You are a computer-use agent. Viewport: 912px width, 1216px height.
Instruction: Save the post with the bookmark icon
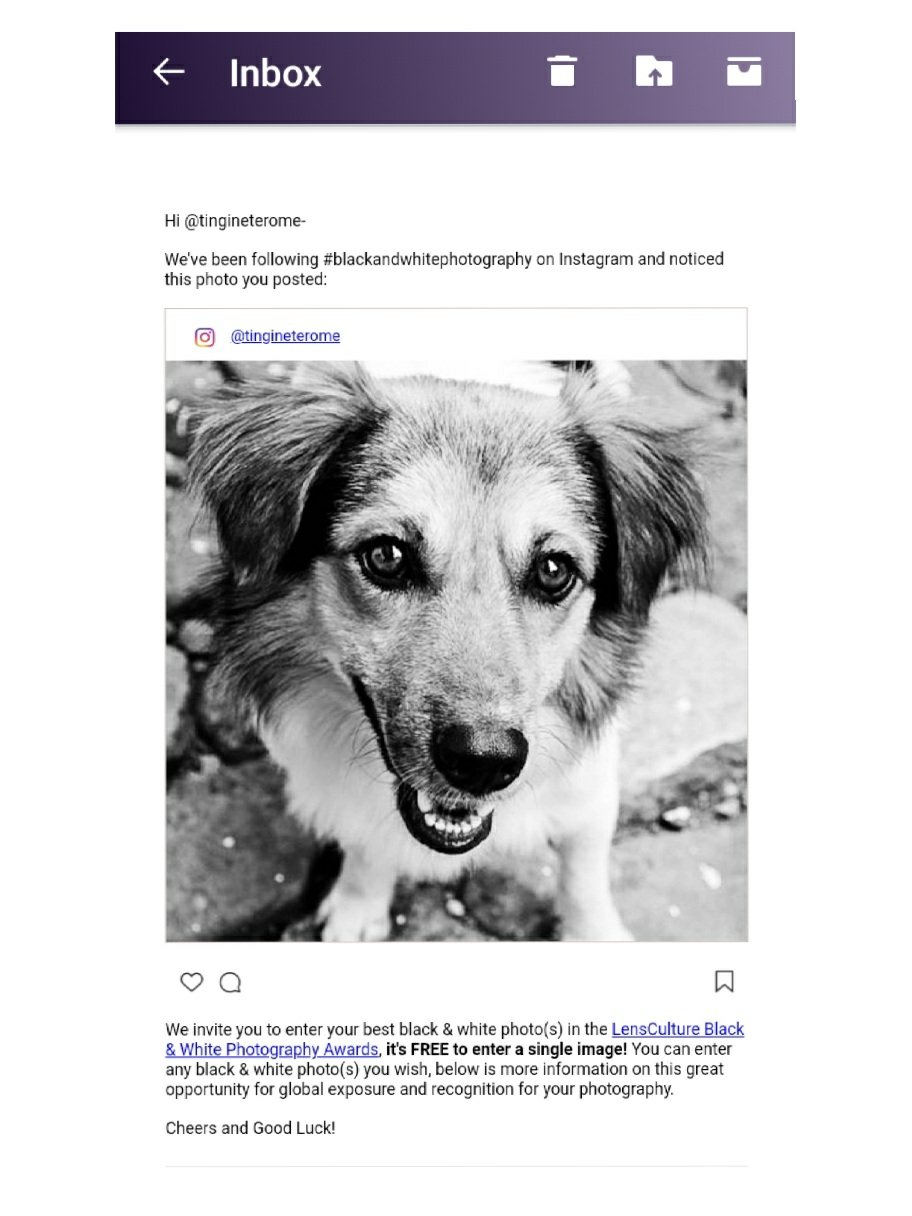point(724,982)
